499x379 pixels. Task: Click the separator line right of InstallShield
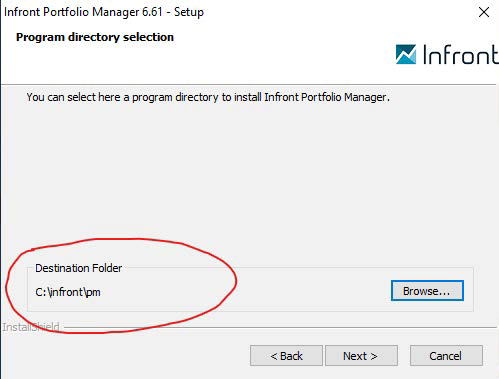click(x=280, y=328)
